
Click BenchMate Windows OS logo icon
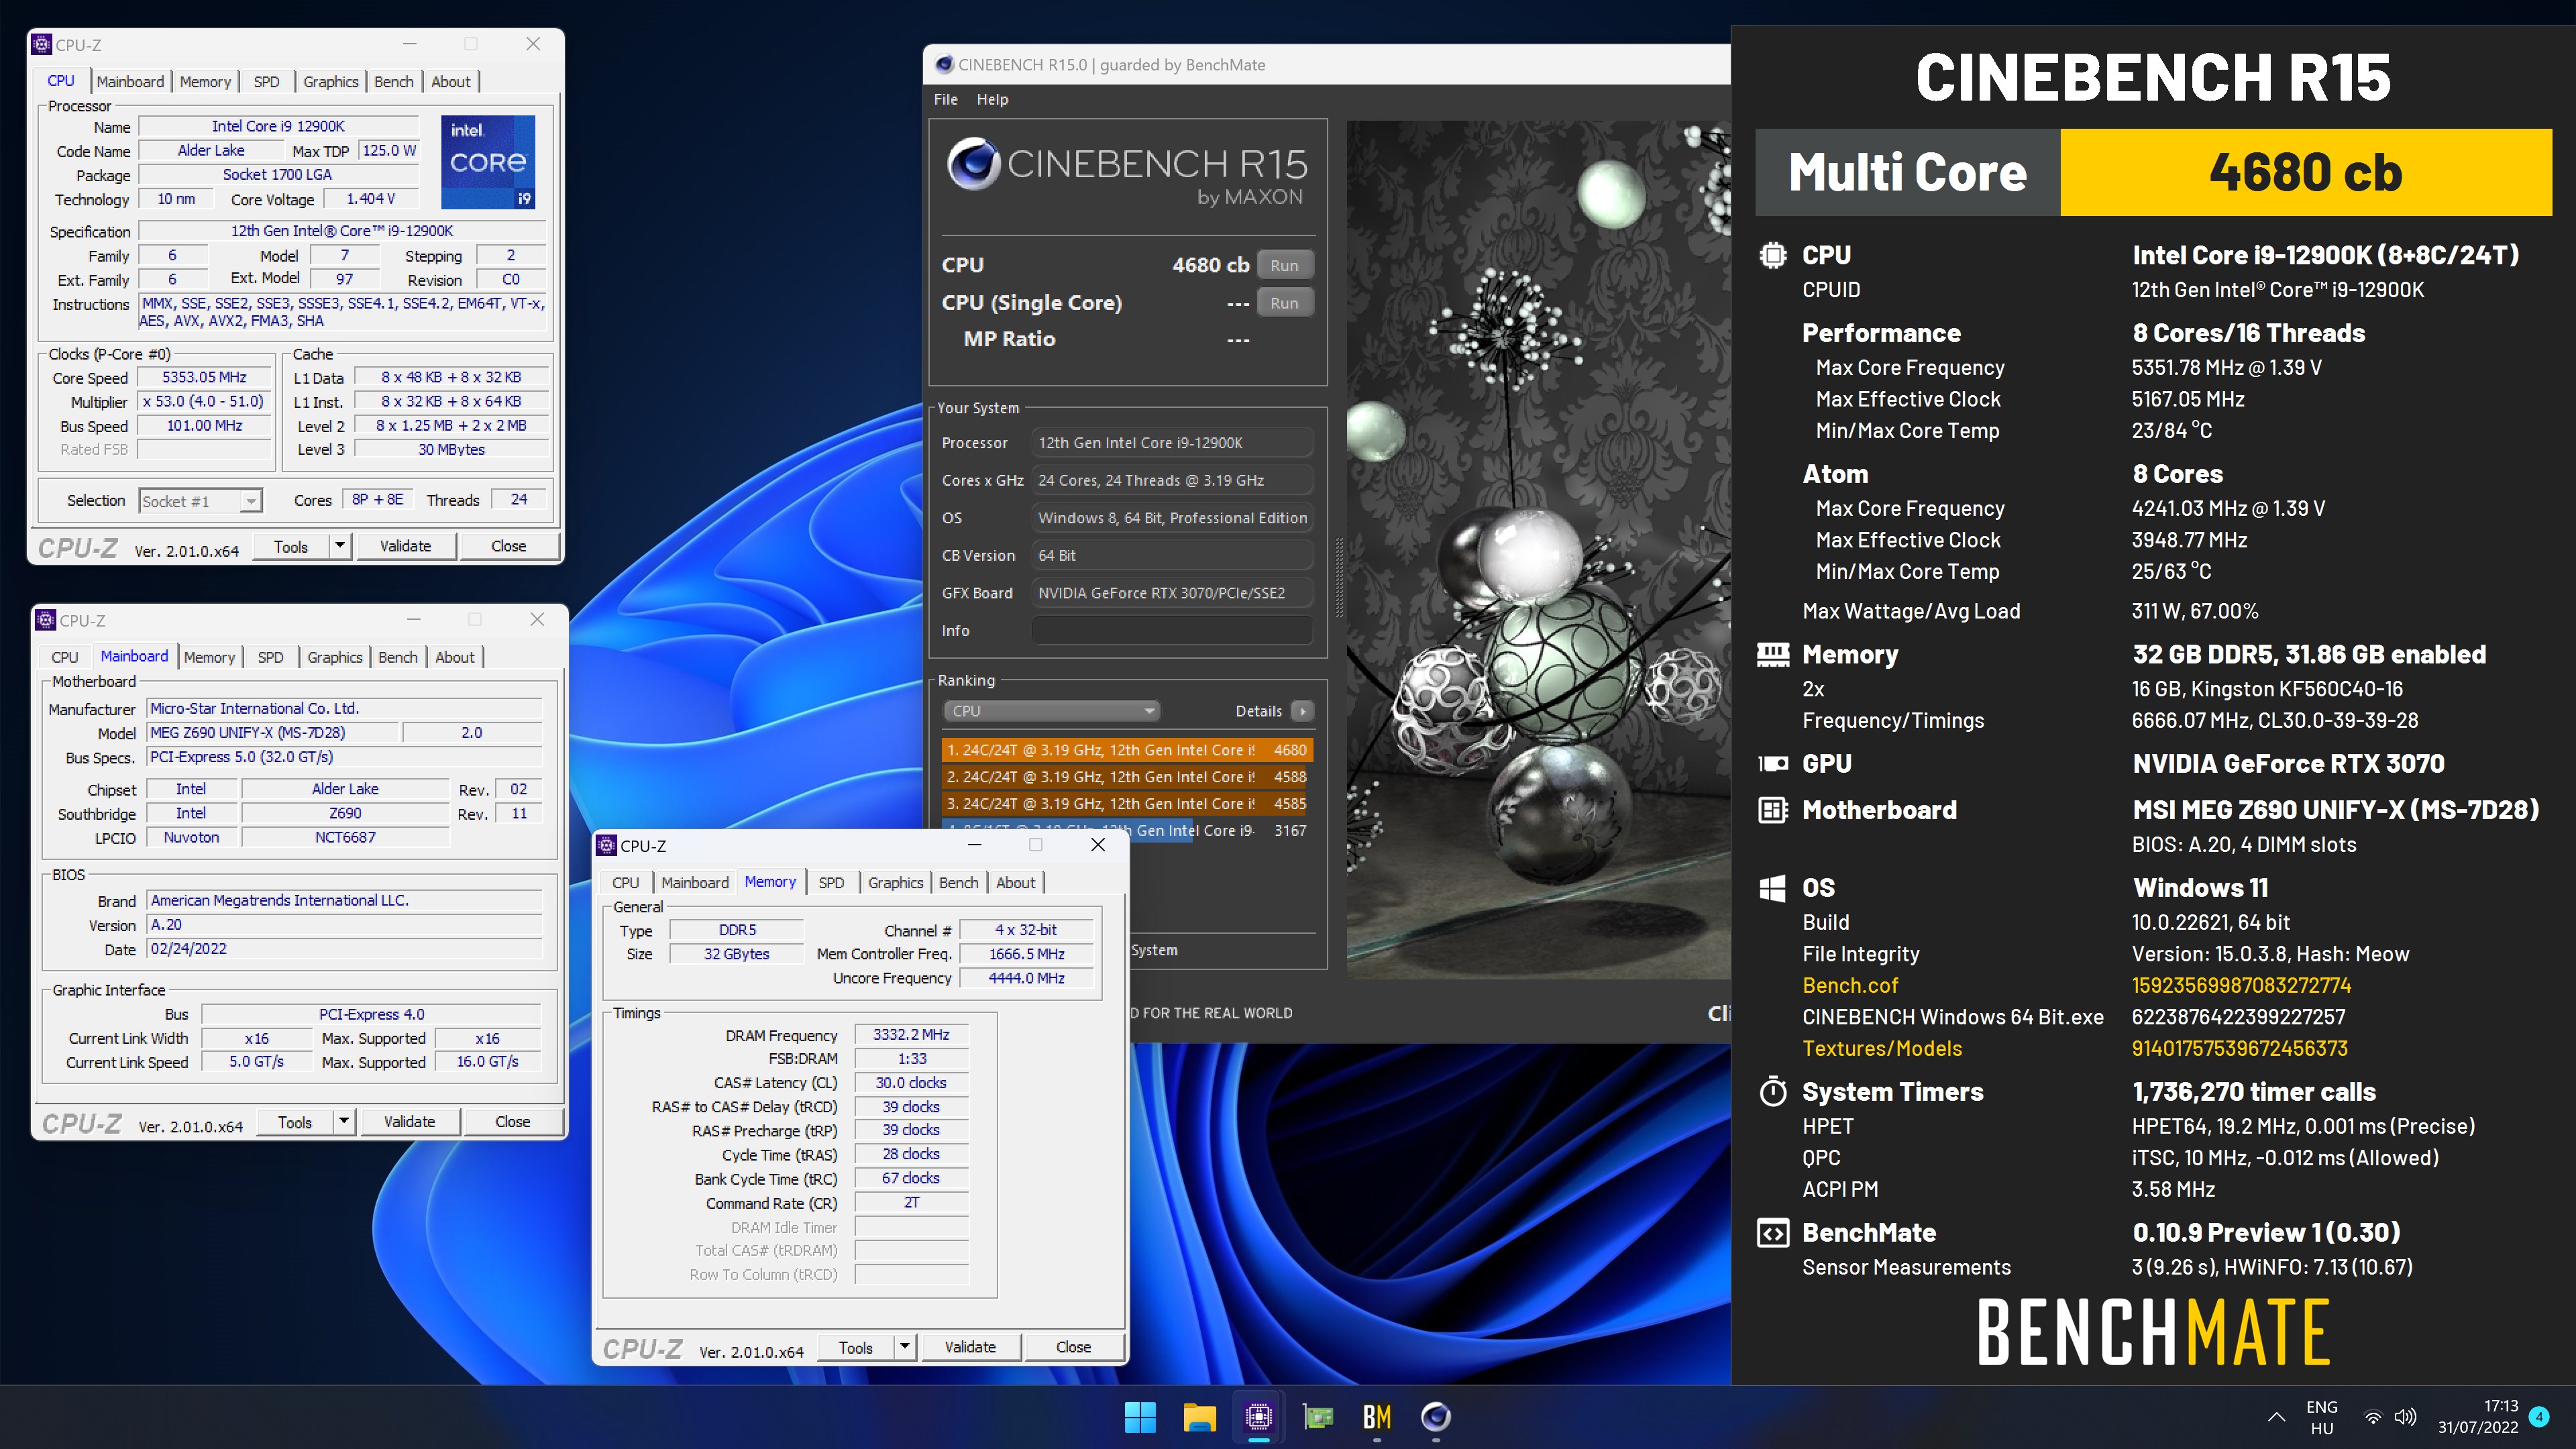1772,888
